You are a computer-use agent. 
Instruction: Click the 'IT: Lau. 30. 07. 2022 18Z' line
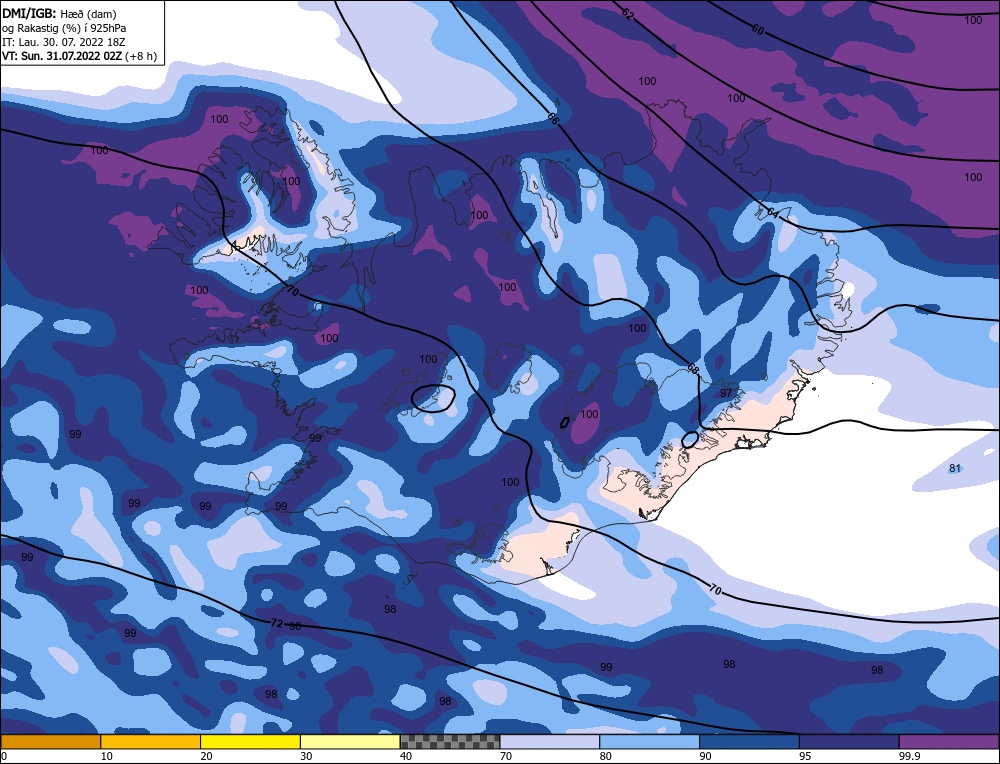coord(63,42)
